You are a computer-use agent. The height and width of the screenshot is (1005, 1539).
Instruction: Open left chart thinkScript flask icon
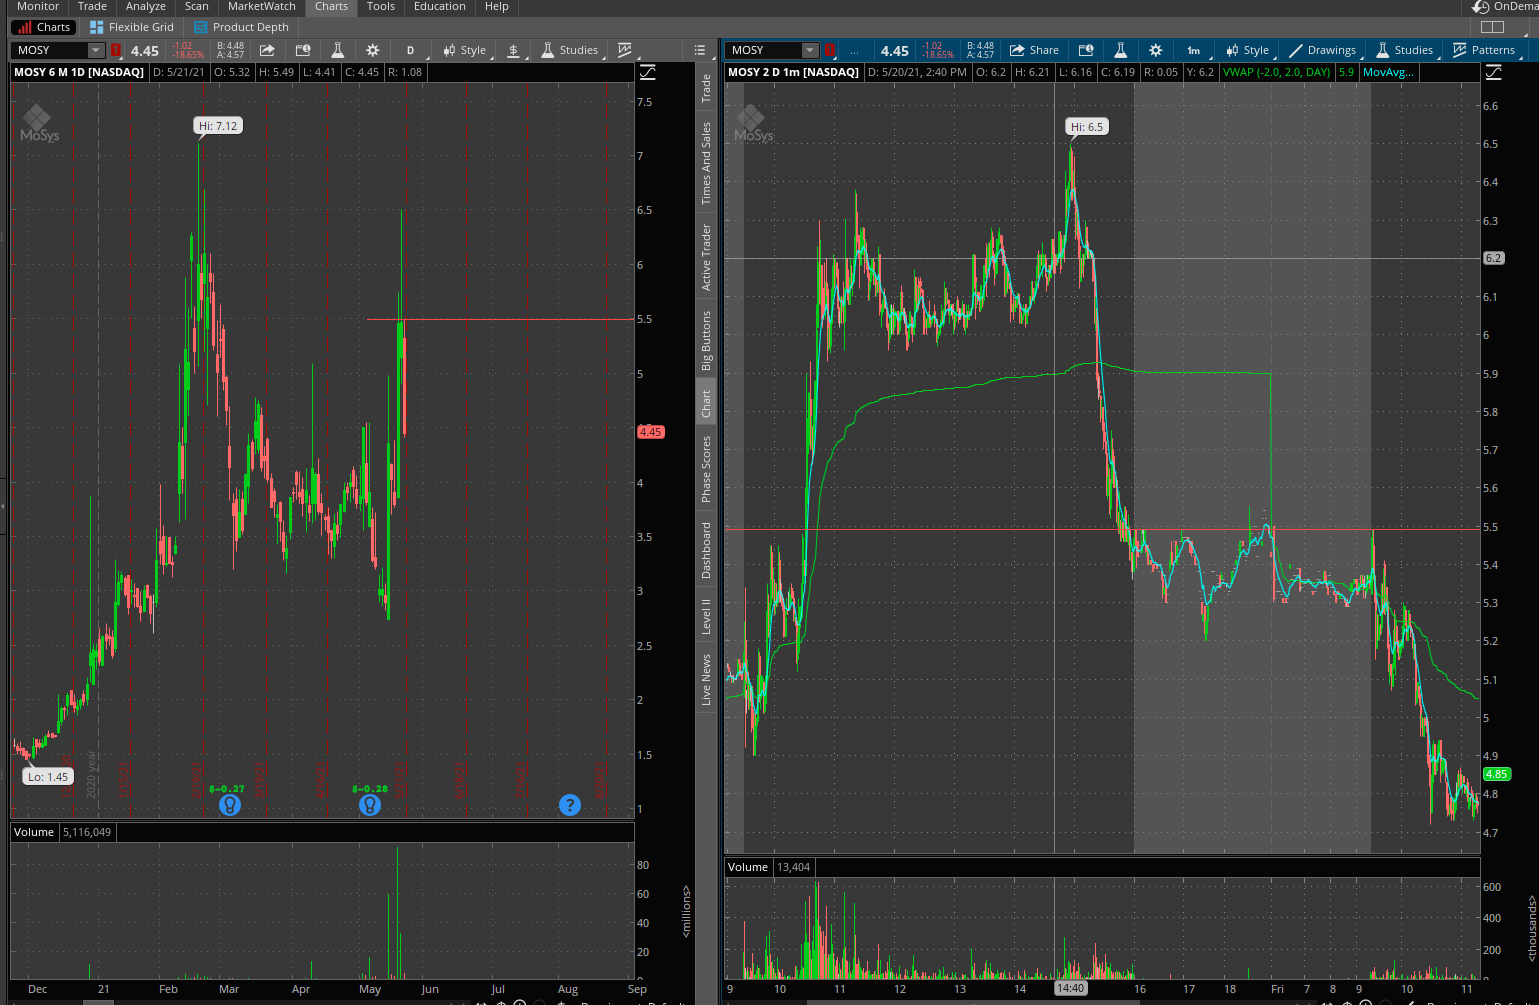click(x=337, y=50)
